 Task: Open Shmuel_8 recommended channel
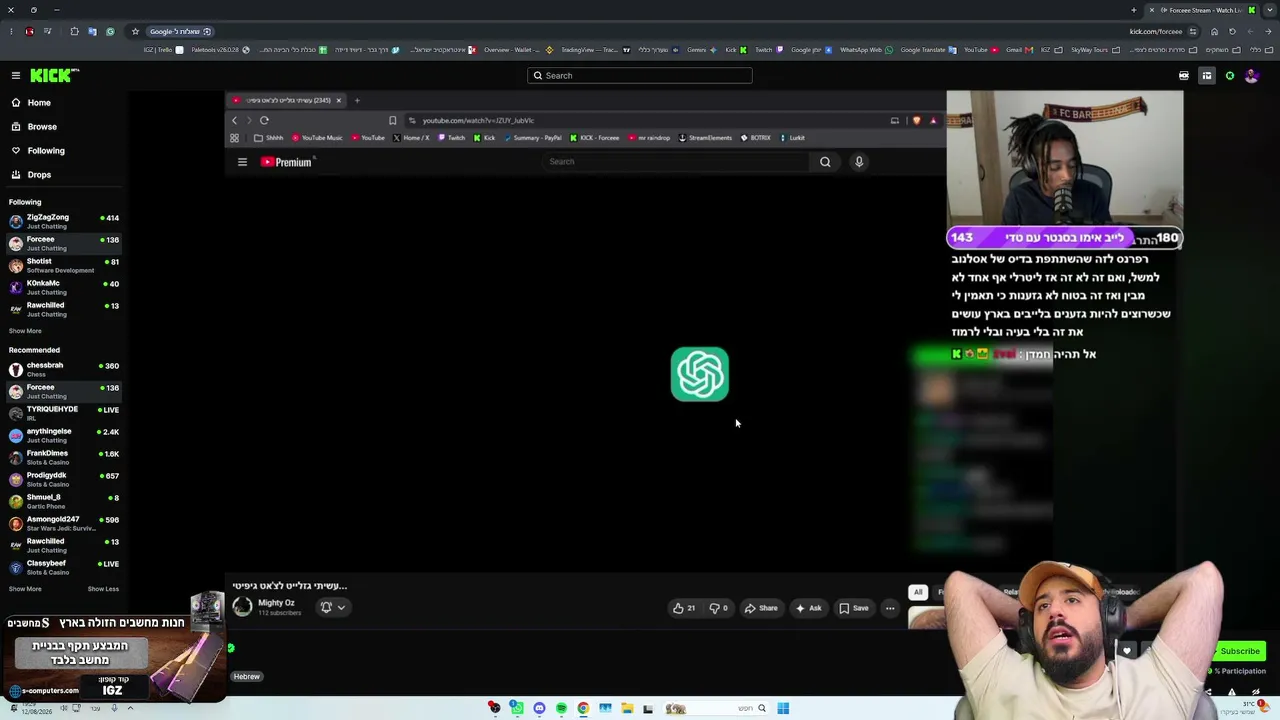[64, 501]
